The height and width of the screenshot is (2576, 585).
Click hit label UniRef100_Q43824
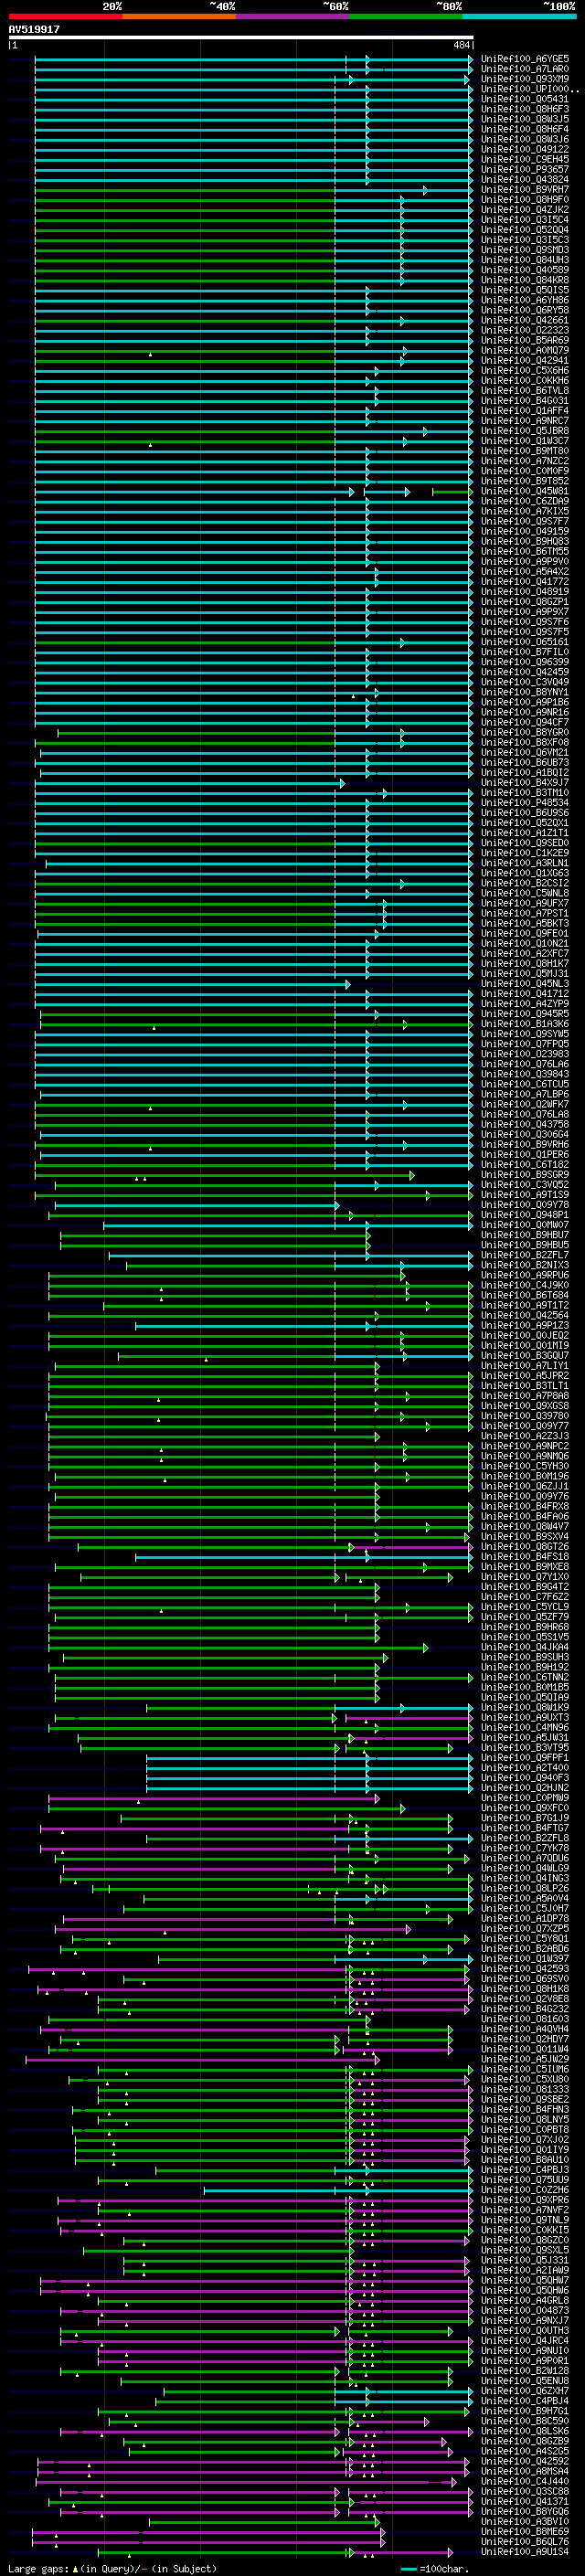[525, 180]
